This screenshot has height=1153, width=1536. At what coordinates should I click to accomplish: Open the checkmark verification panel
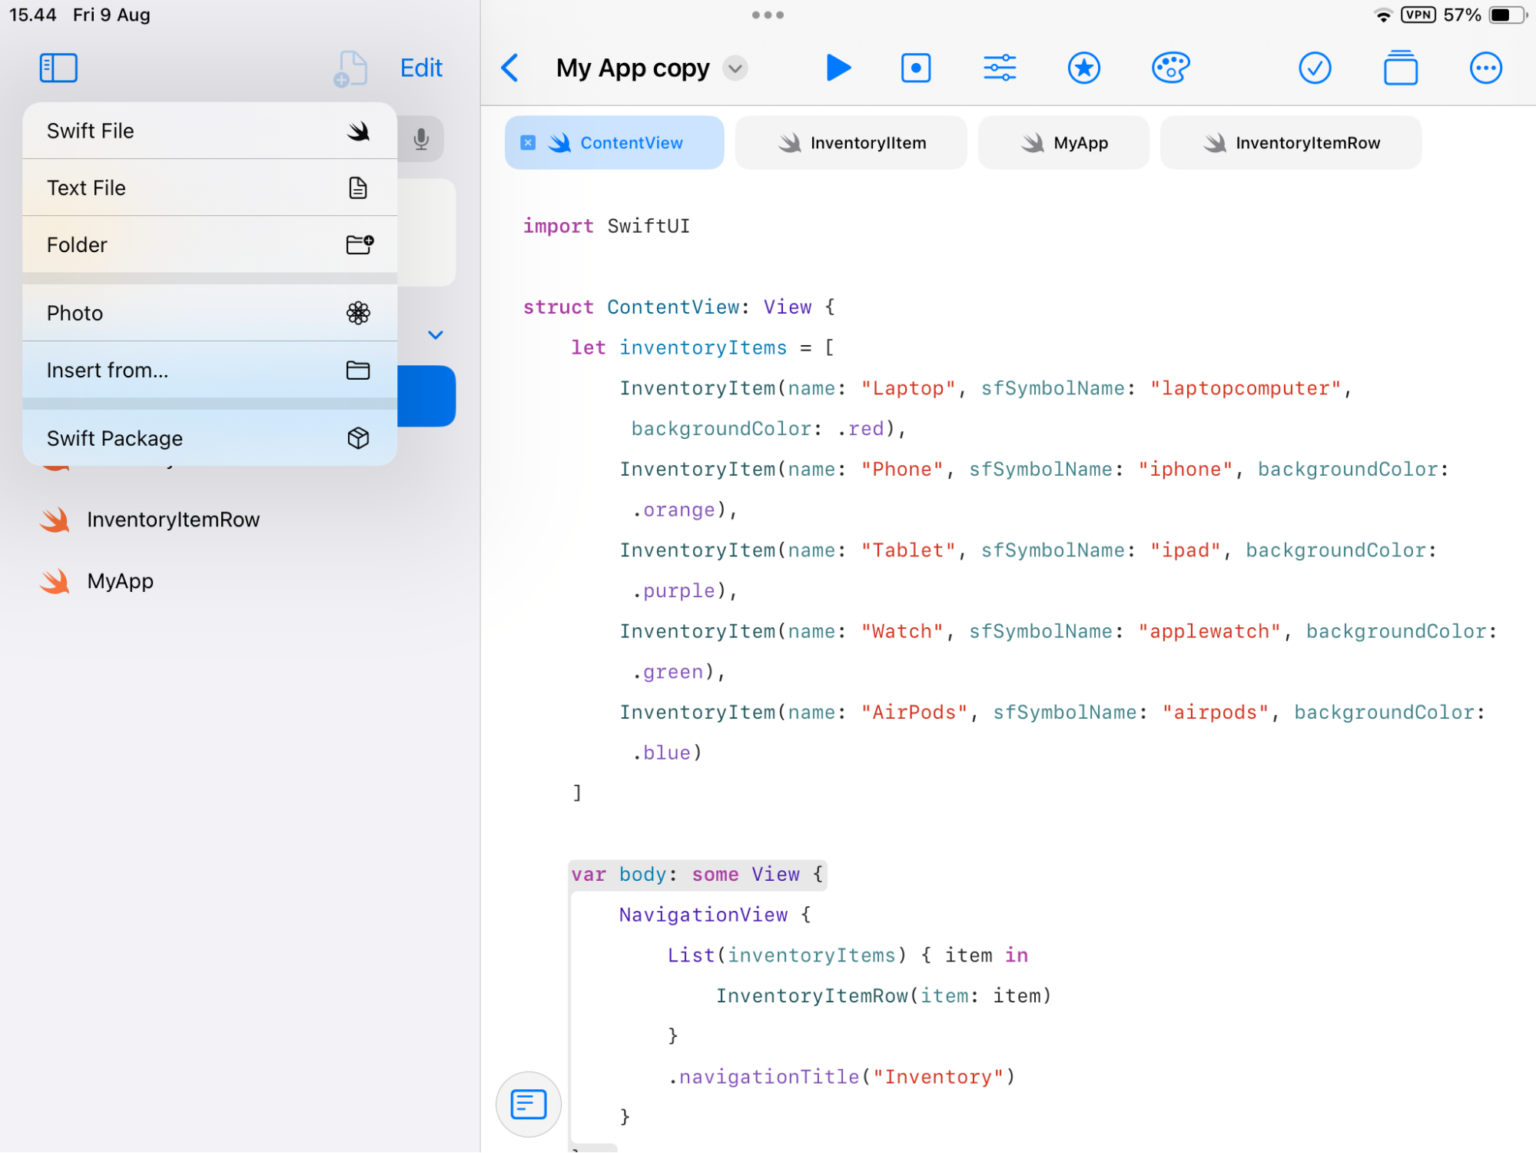(x=1315, y=68)
